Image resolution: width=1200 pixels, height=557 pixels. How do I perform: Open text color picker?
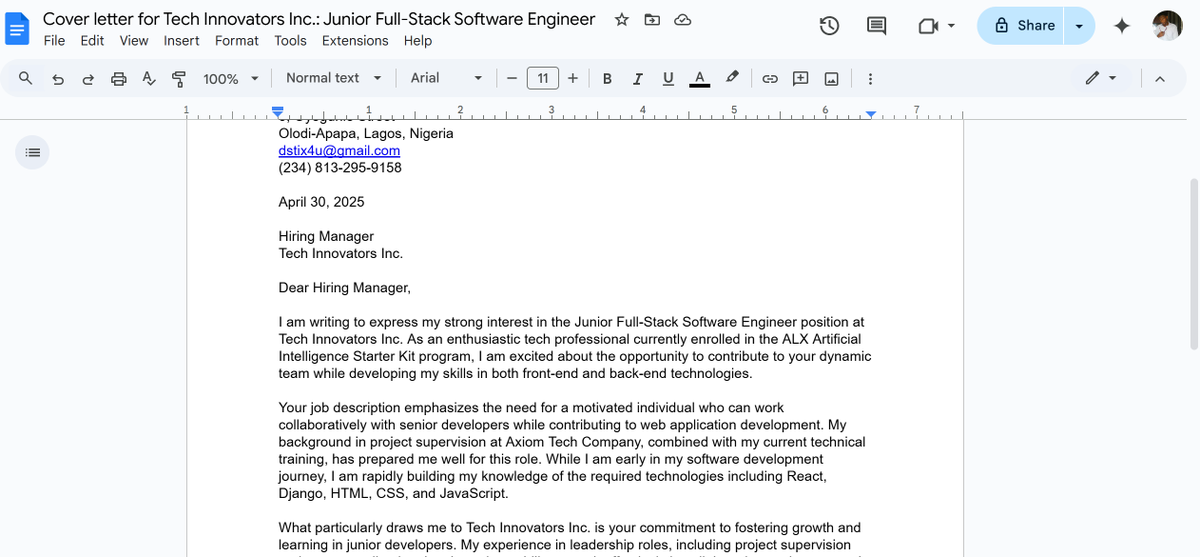point(700,78)
